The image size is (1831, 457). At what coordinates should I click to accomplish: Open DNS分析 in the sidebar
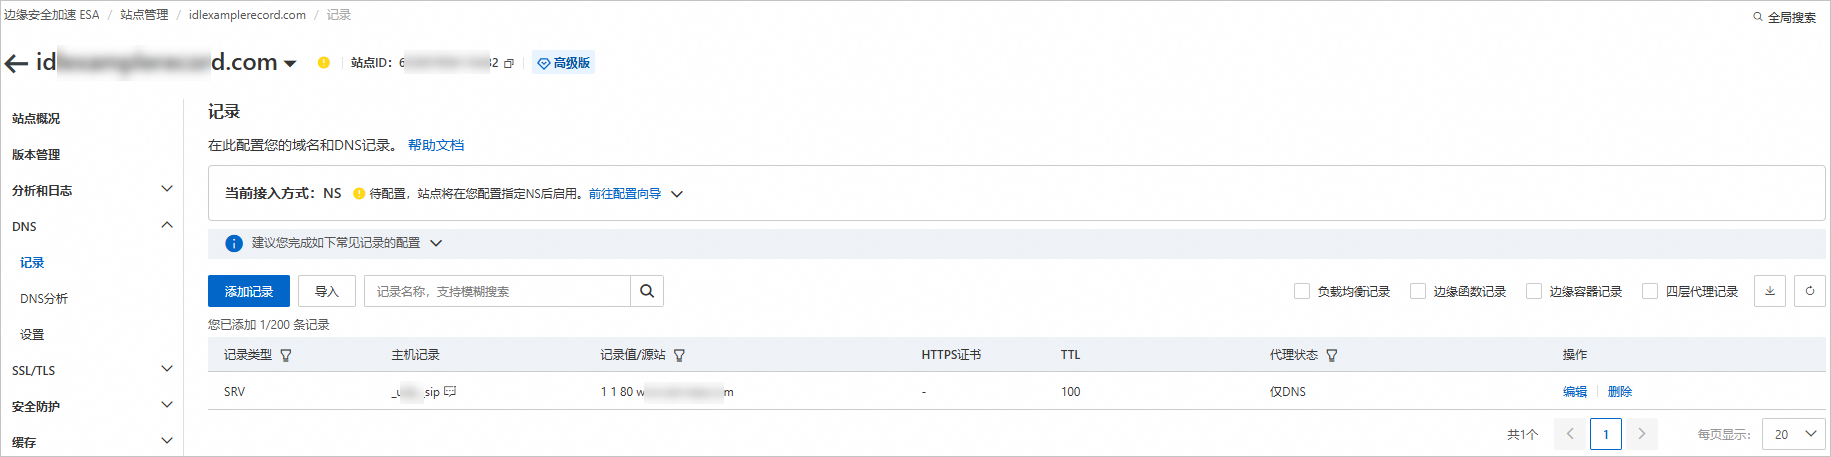click(44, 298)
